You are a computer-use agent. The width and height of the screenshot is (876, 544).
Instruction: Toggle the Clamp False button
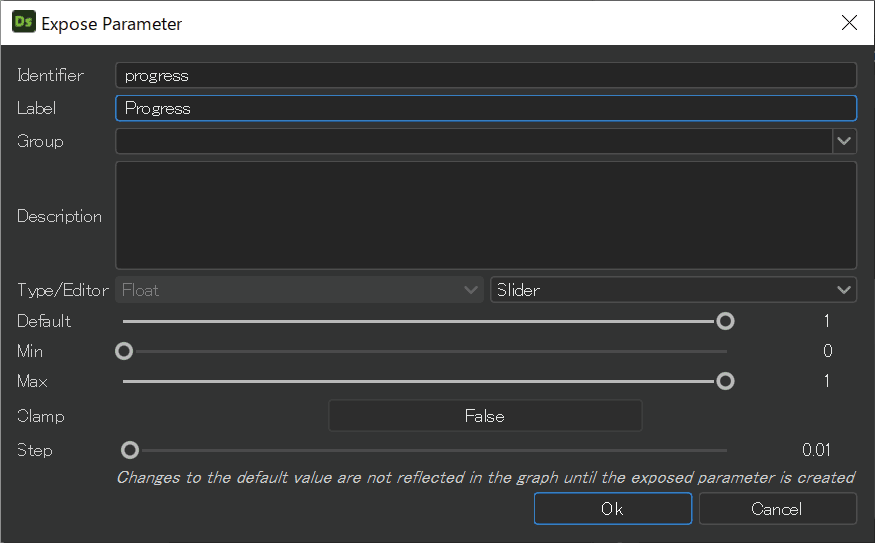[485, 416]
